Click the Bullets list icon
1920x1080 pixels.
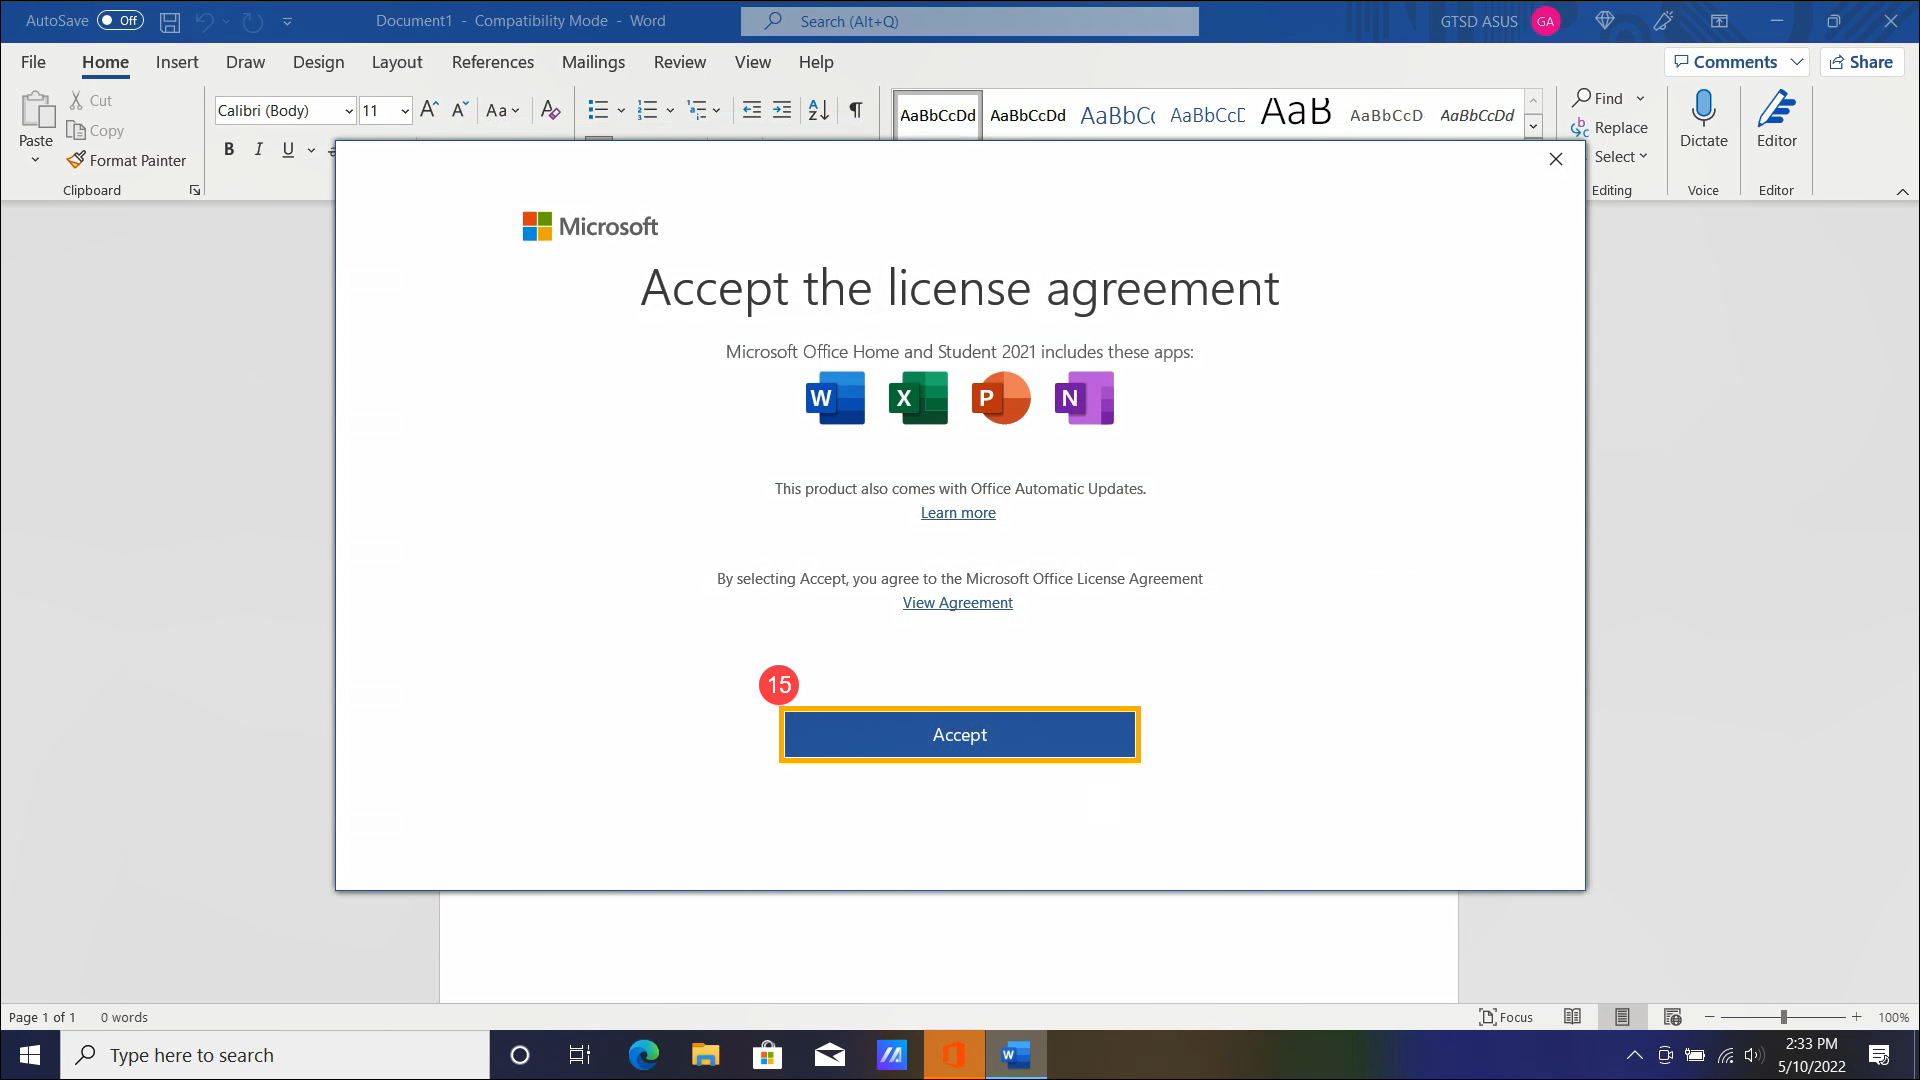tap(598, 110)
